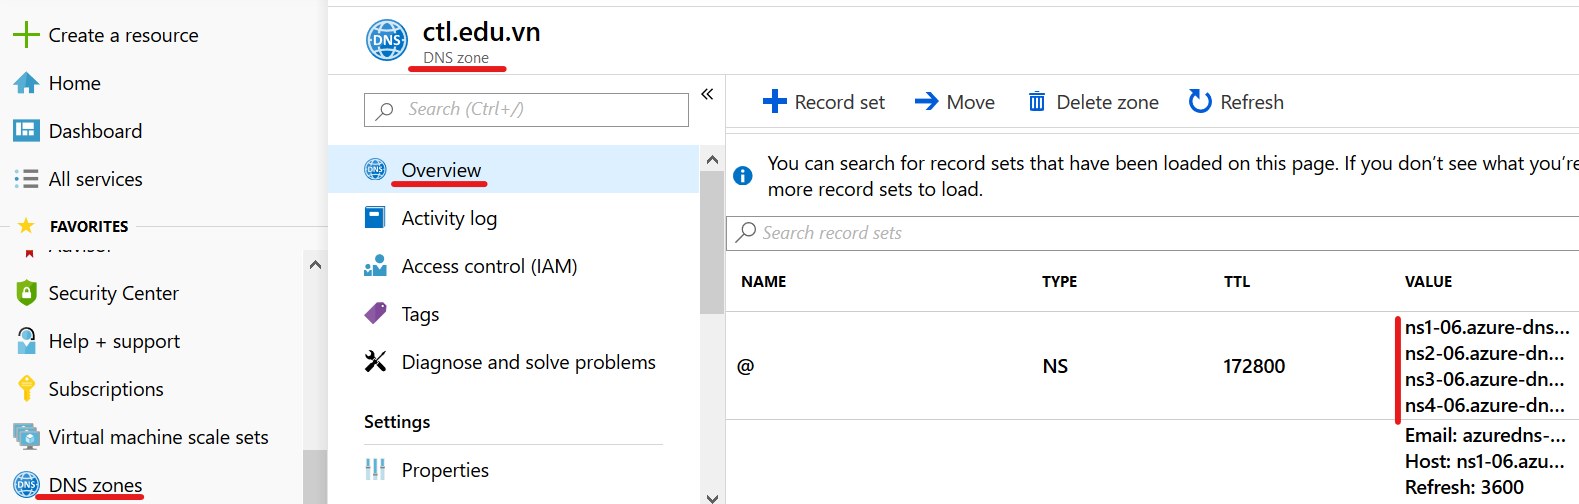Click the Move button label

point(970,102)
